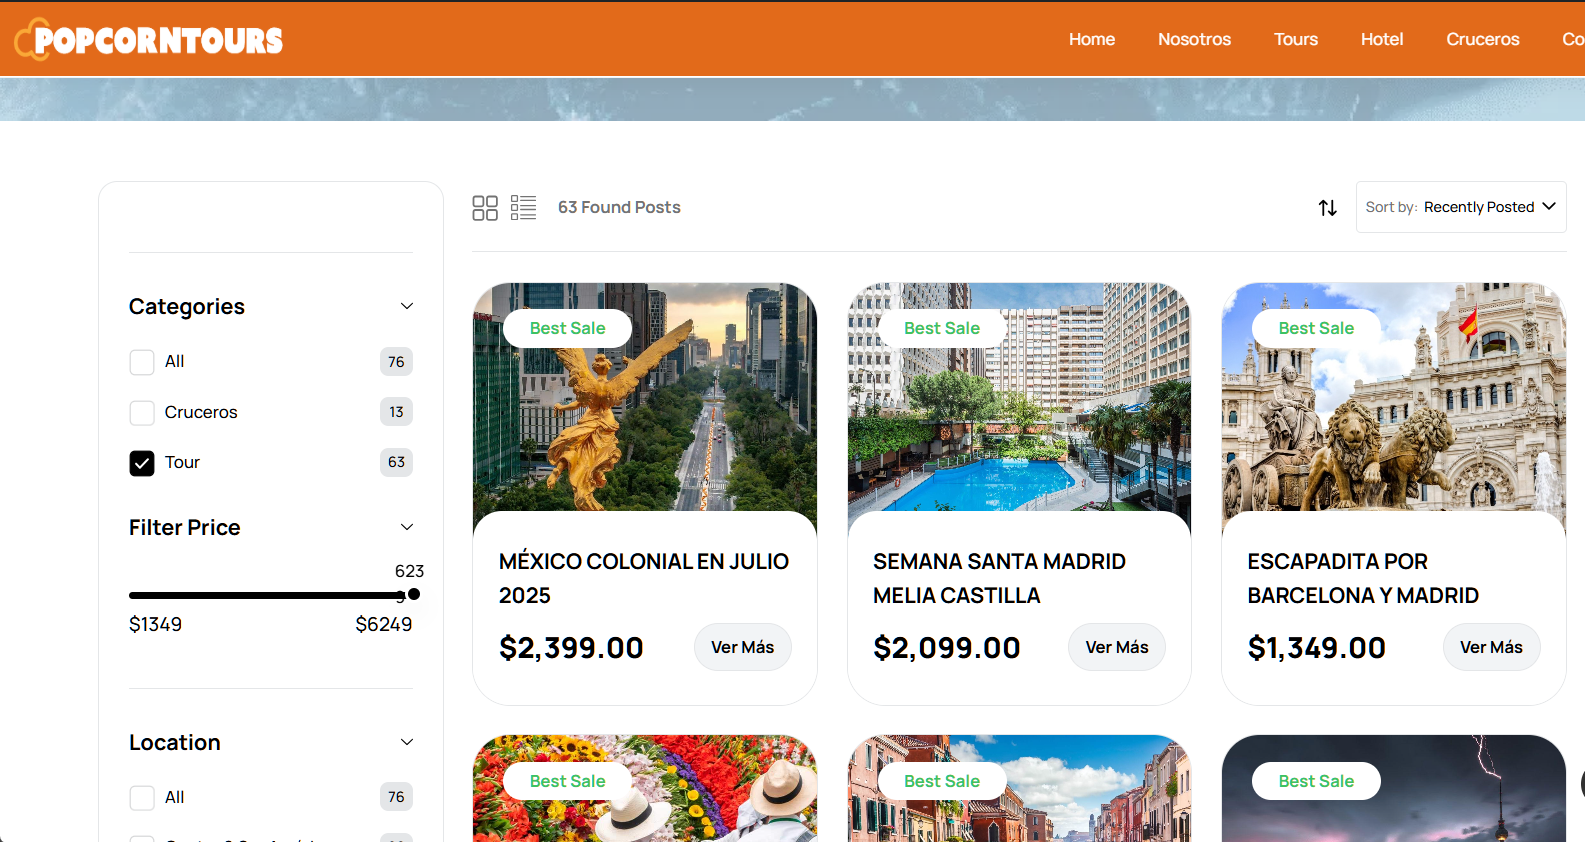
Task: Click the $6249 maximum price label
Action: [x=384, y=624]
